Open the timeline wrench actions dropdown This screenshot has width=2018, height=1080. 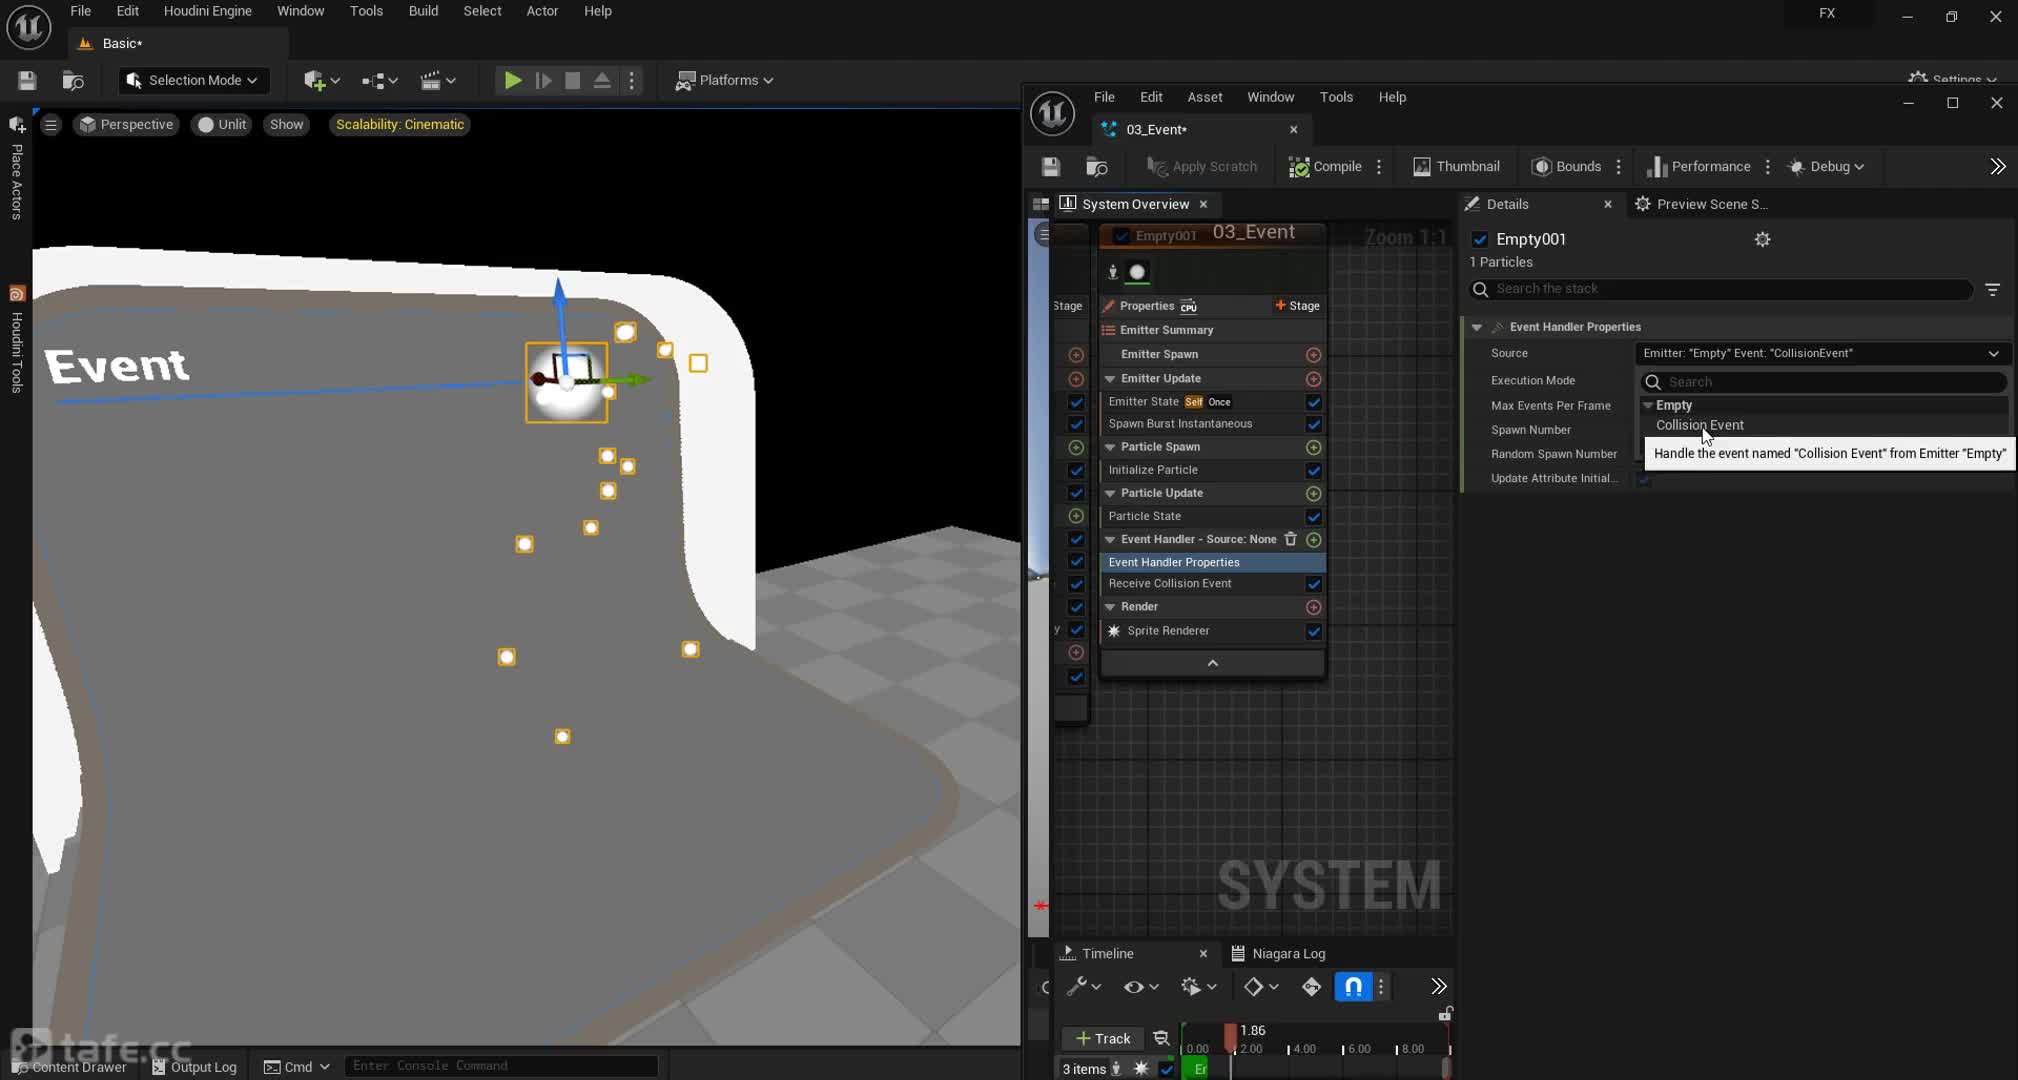[x=1083, y=987]
